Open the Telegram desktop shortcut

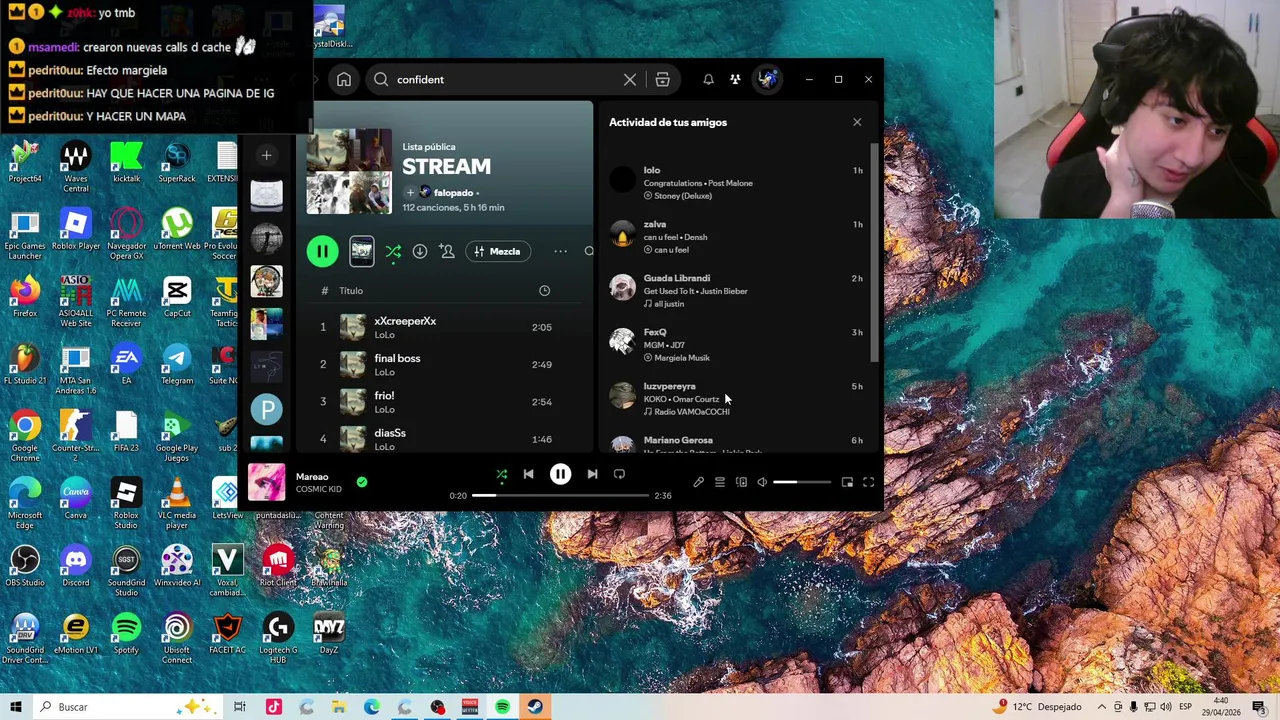[x=177, y=364]
